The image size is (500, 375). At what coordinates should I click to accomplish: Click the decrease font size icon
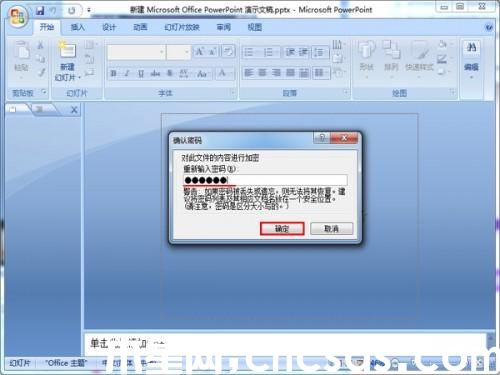pos(213,52)
